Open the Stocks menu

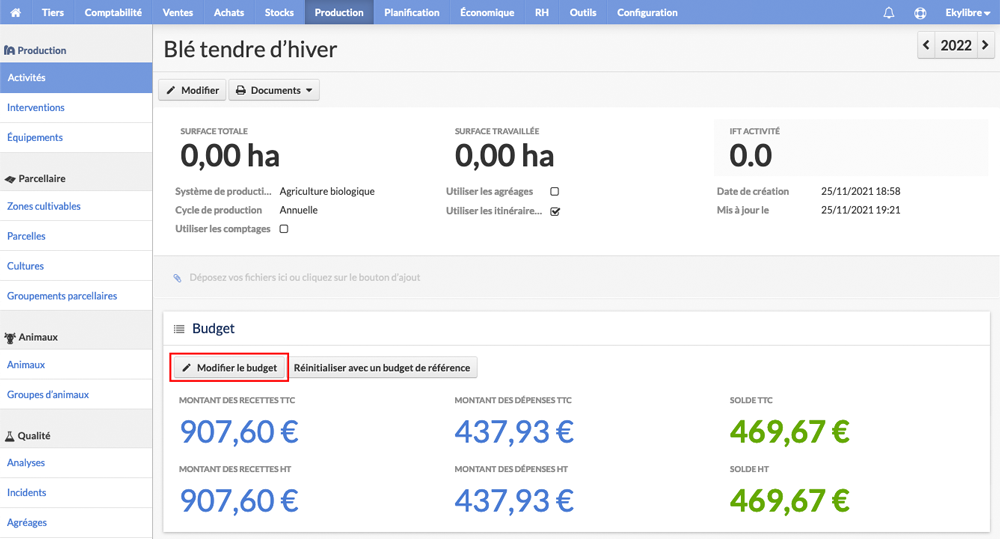click(x=279, y=12)
